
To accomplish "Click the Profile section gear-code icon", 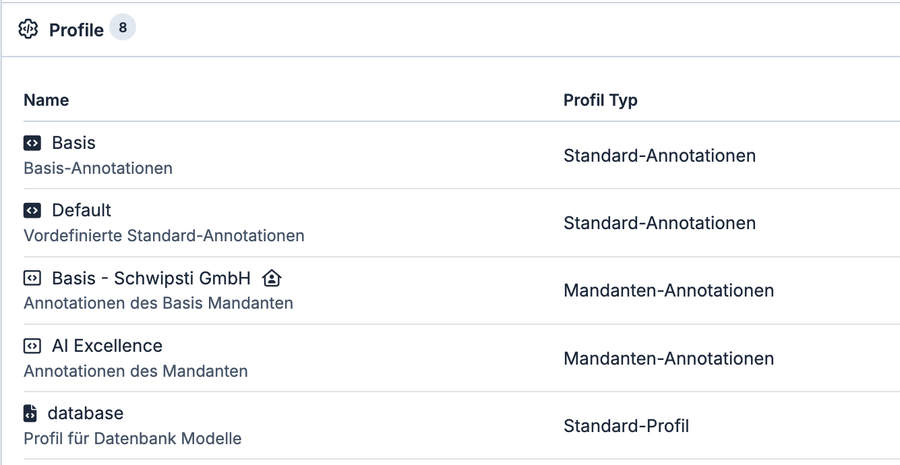I will 28,30.
